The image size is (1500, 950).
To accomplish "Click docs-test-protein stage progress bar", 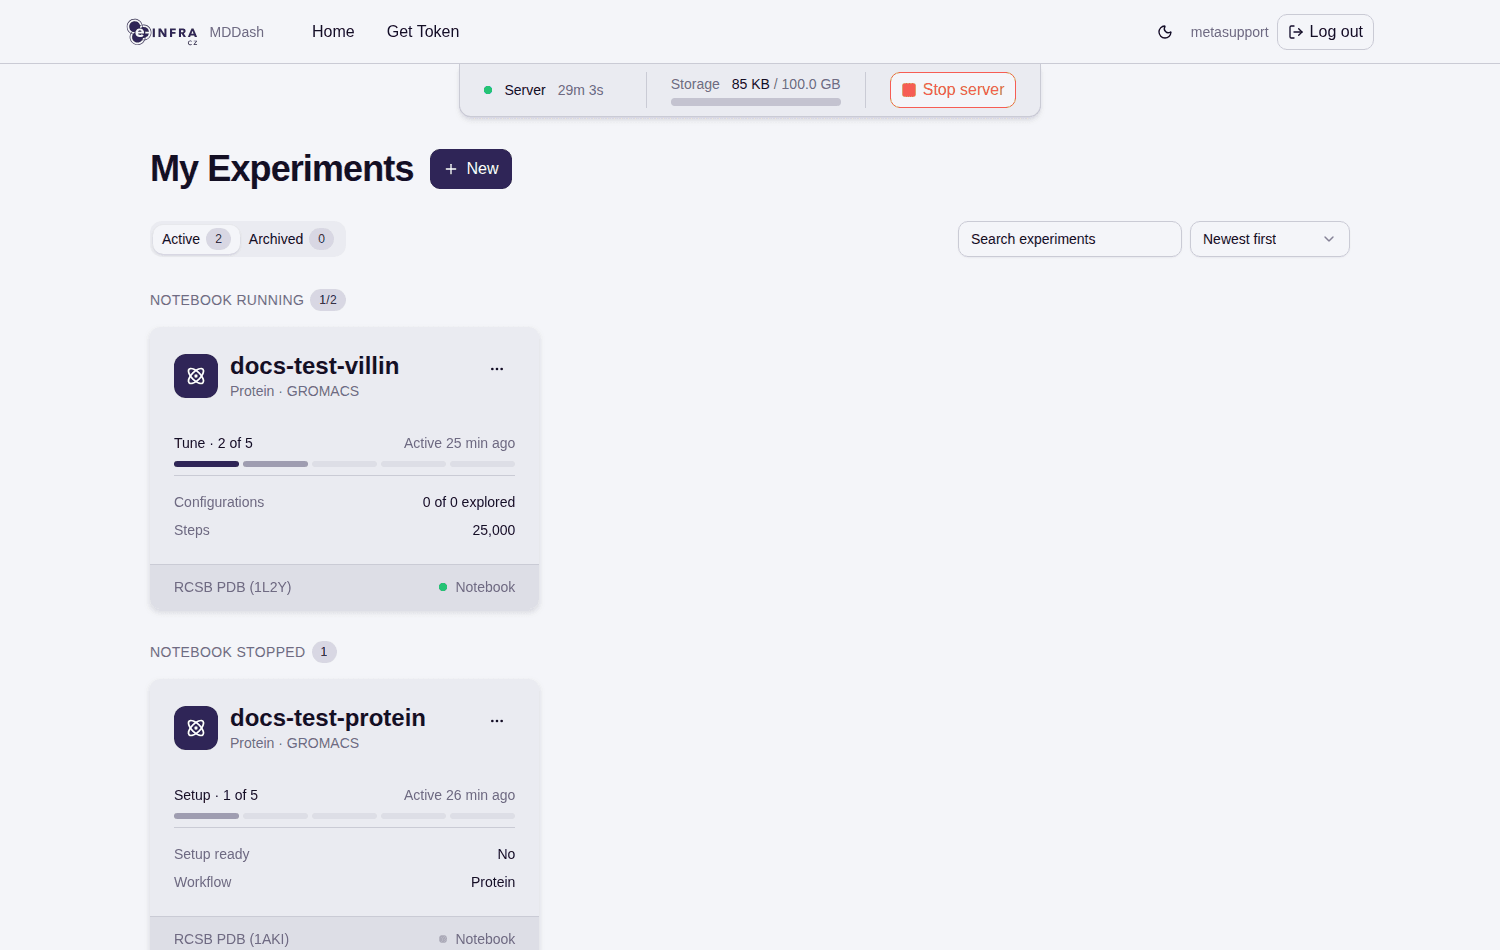I will (x=344, y=816).
